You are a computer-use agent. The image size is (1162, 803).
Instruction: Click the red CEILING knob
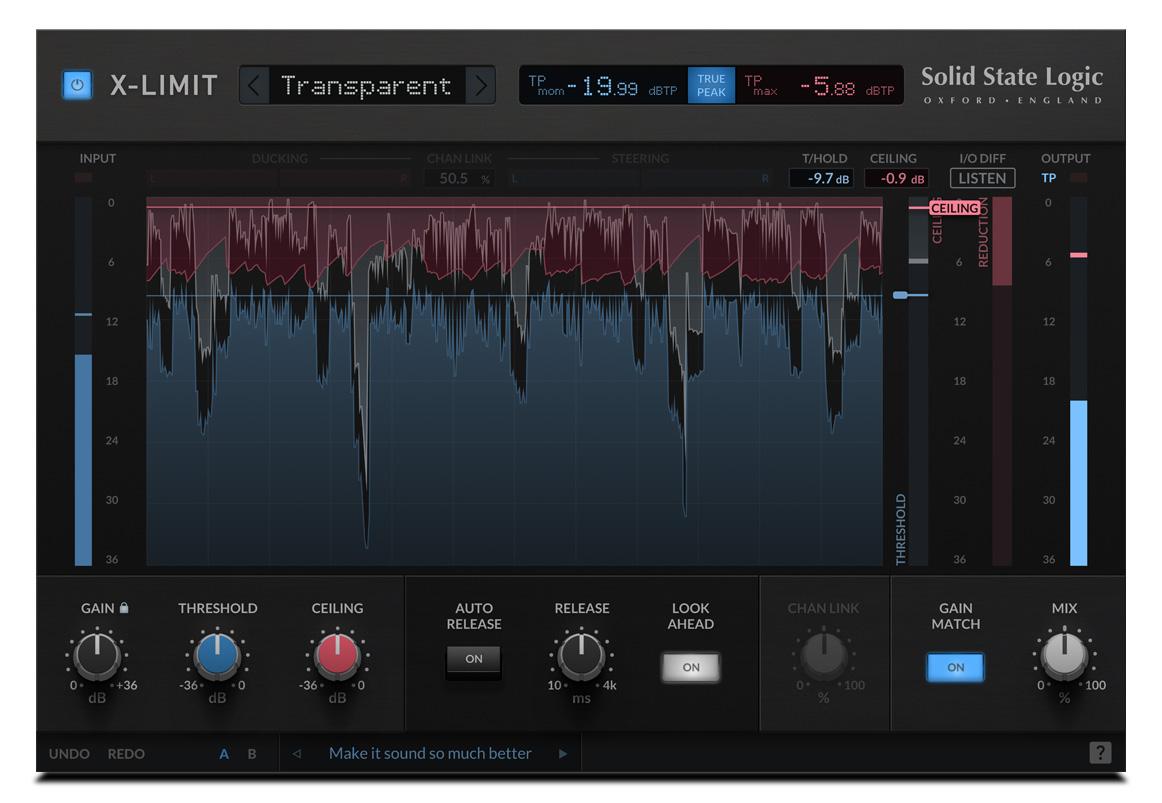[x=337, y=656]
